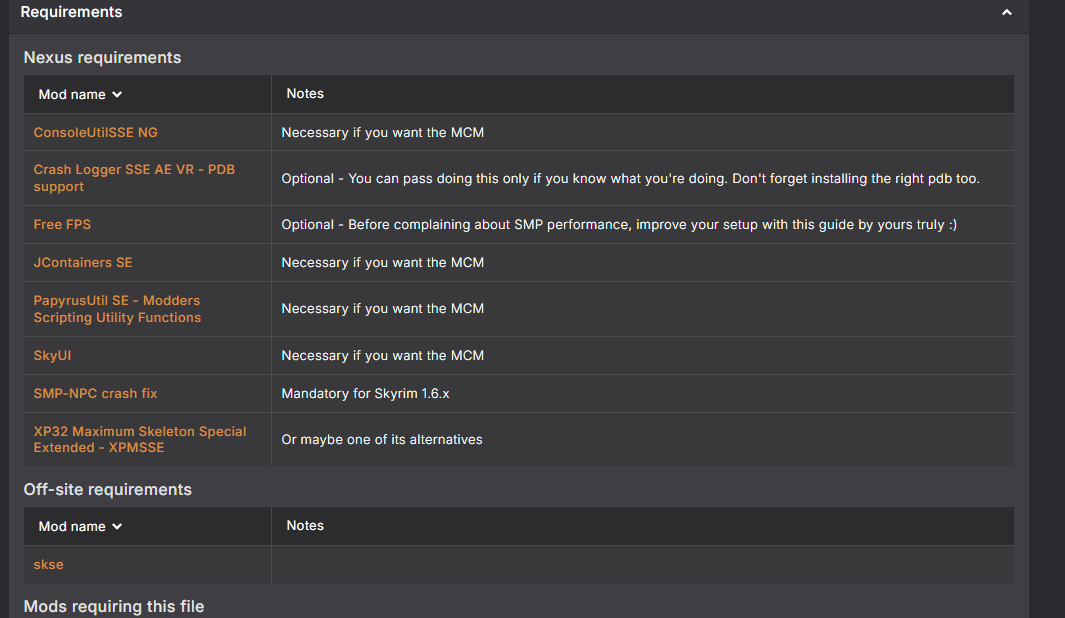Viewport: 1065px width, 618px height.
Task: Click the Requirements section header
Action: coord(71,12)
